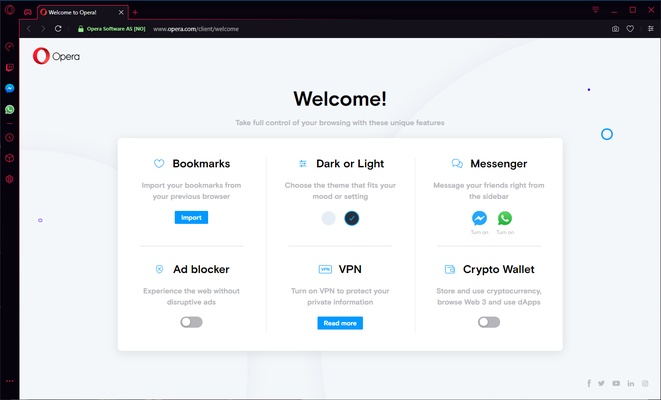Take a snapshot with camera icon
Image resolution: width=661 pixels, height=400 pixels.
point(615,29)
